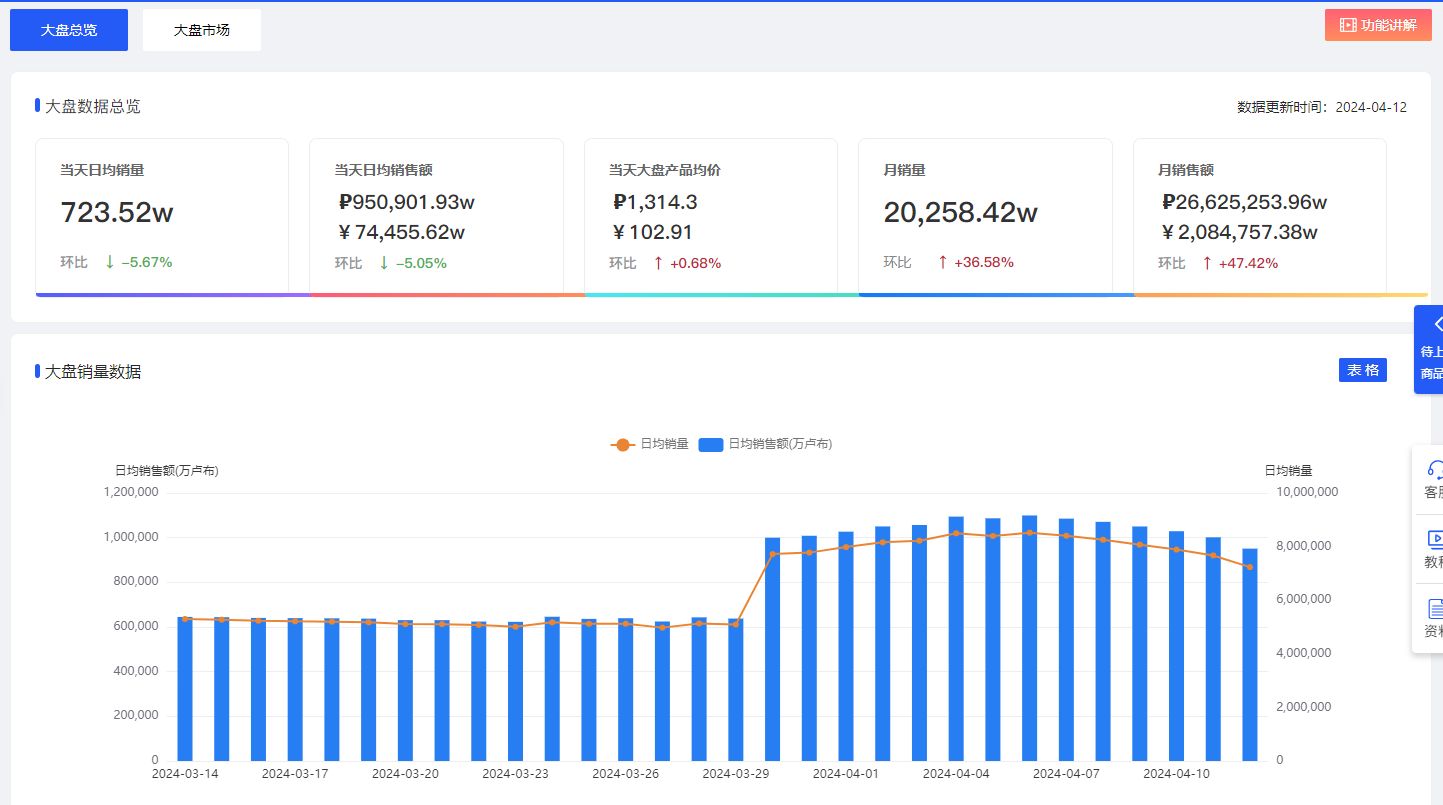Switch the chart to 表格 view
1443x805 pixels.
pyautogui.click(x=1363, y=370)
